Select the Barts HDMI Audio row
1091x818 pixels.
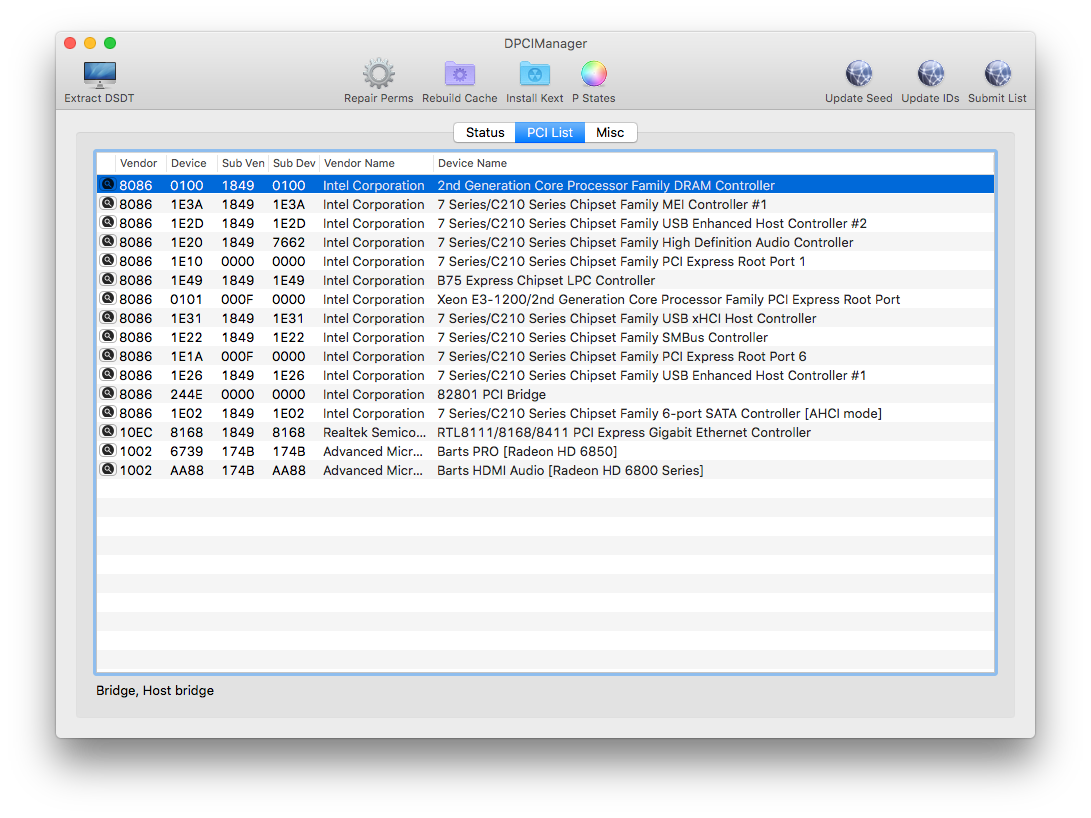[570, 471]
